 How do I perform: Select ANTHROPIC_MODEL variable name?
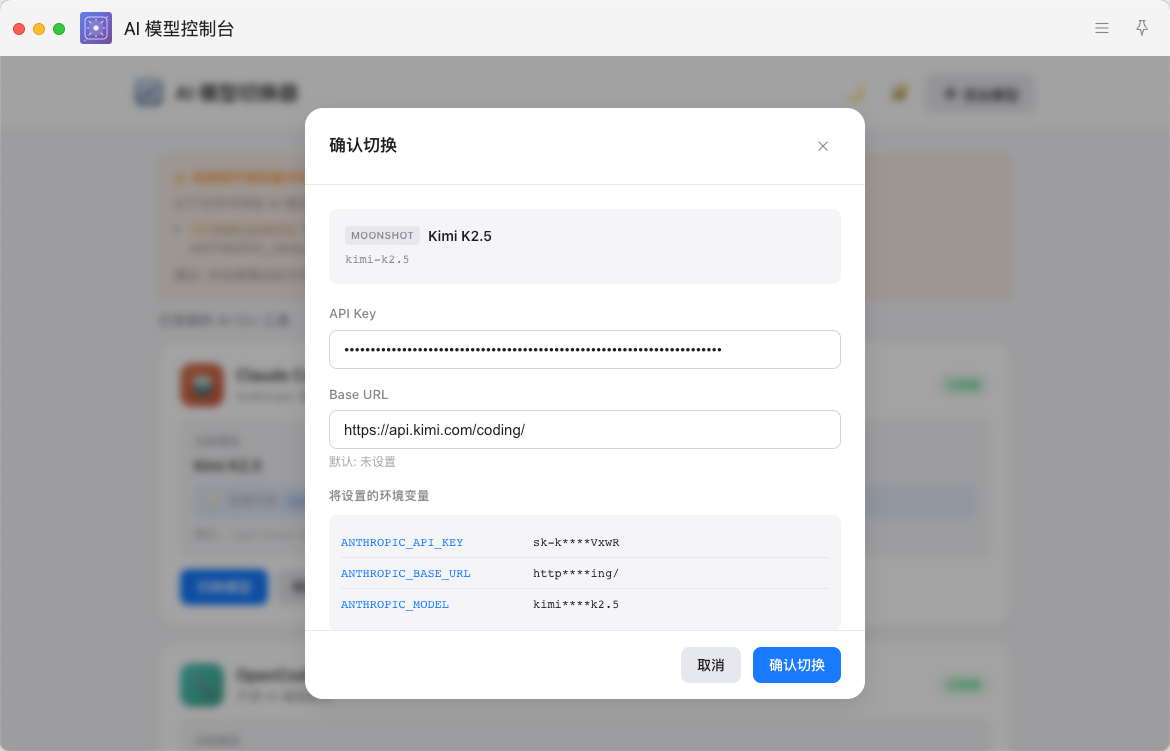(x=395, y=605)
